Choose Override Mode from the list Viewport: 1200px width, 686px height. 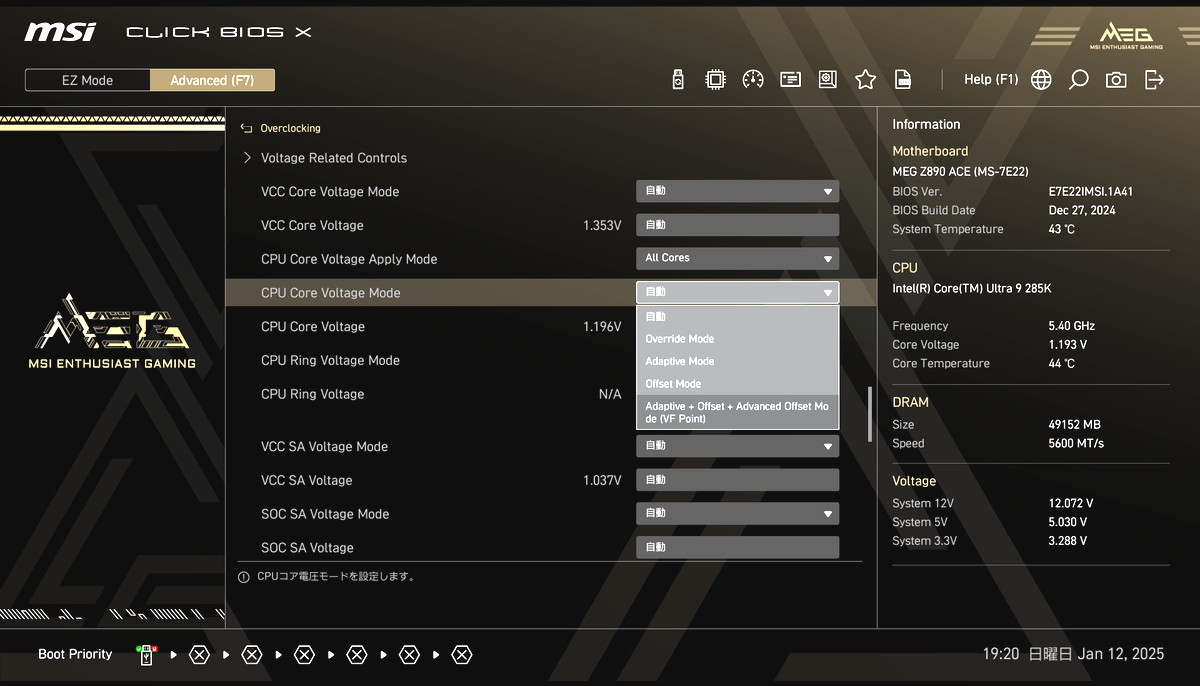(738, 339)
